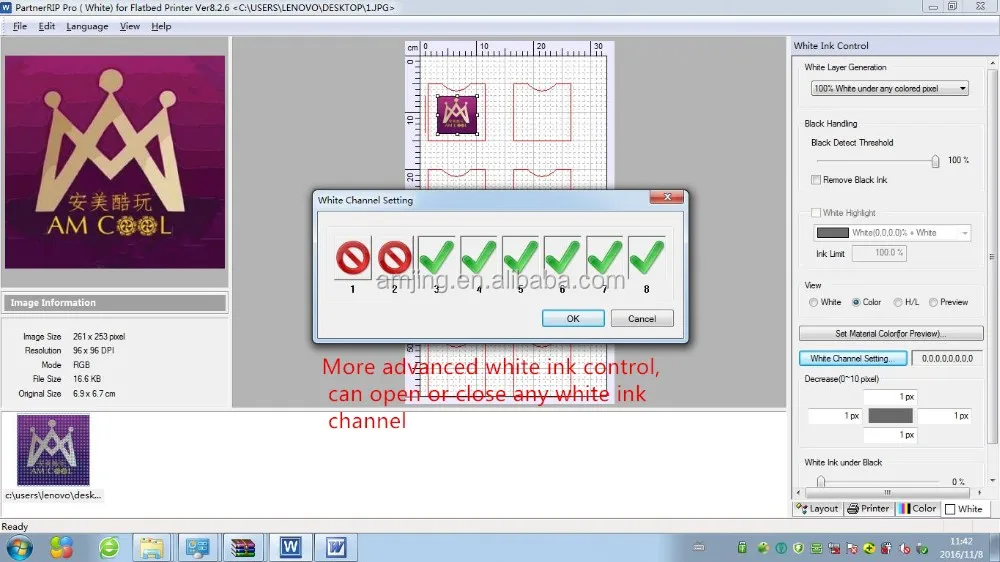The width and height of the screenshot is (1000, 562).
Task: Open WinRAR icon in taskbar
Action: (242, 547)
